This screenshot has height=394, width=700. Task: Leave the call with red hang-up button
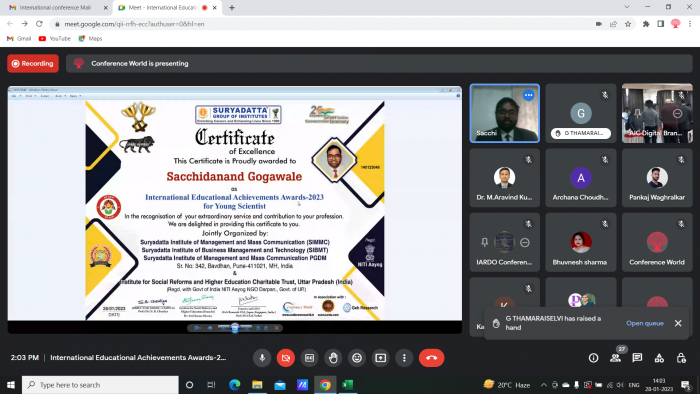pos(431,358)
